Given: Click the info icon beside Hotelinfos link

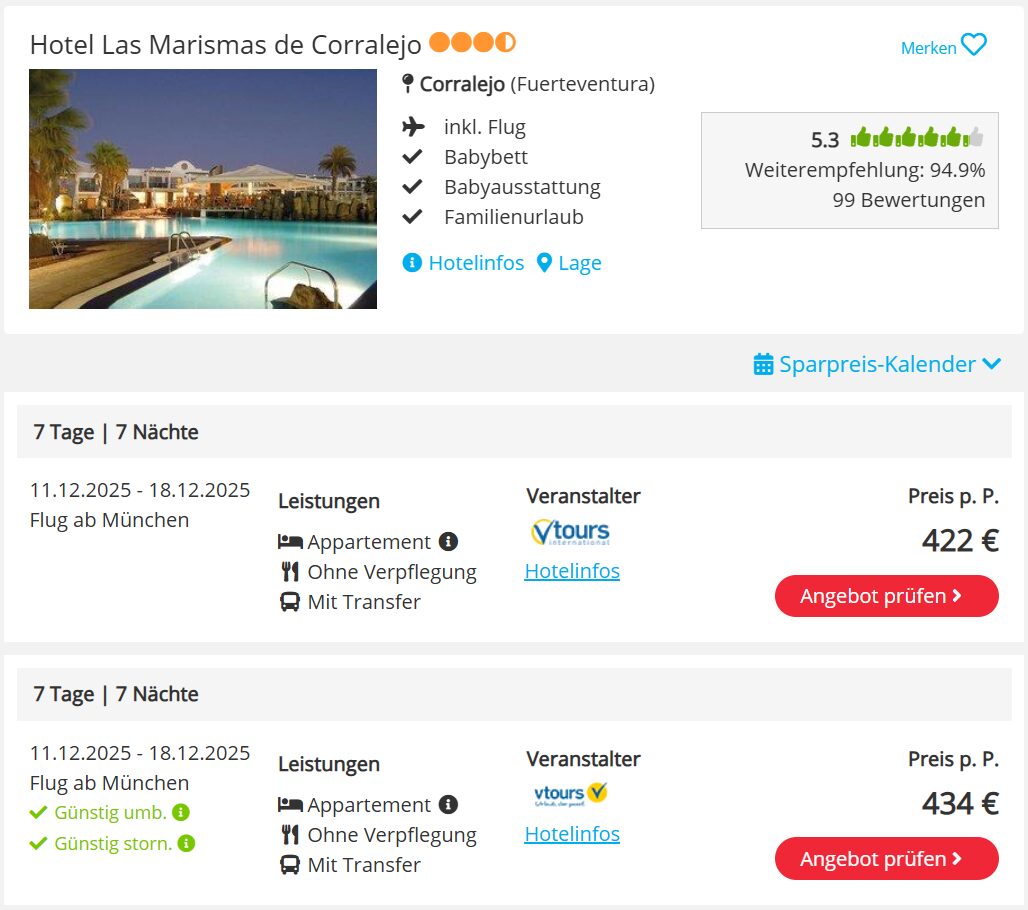Looking at the screenshot, I should pos(412,263).
